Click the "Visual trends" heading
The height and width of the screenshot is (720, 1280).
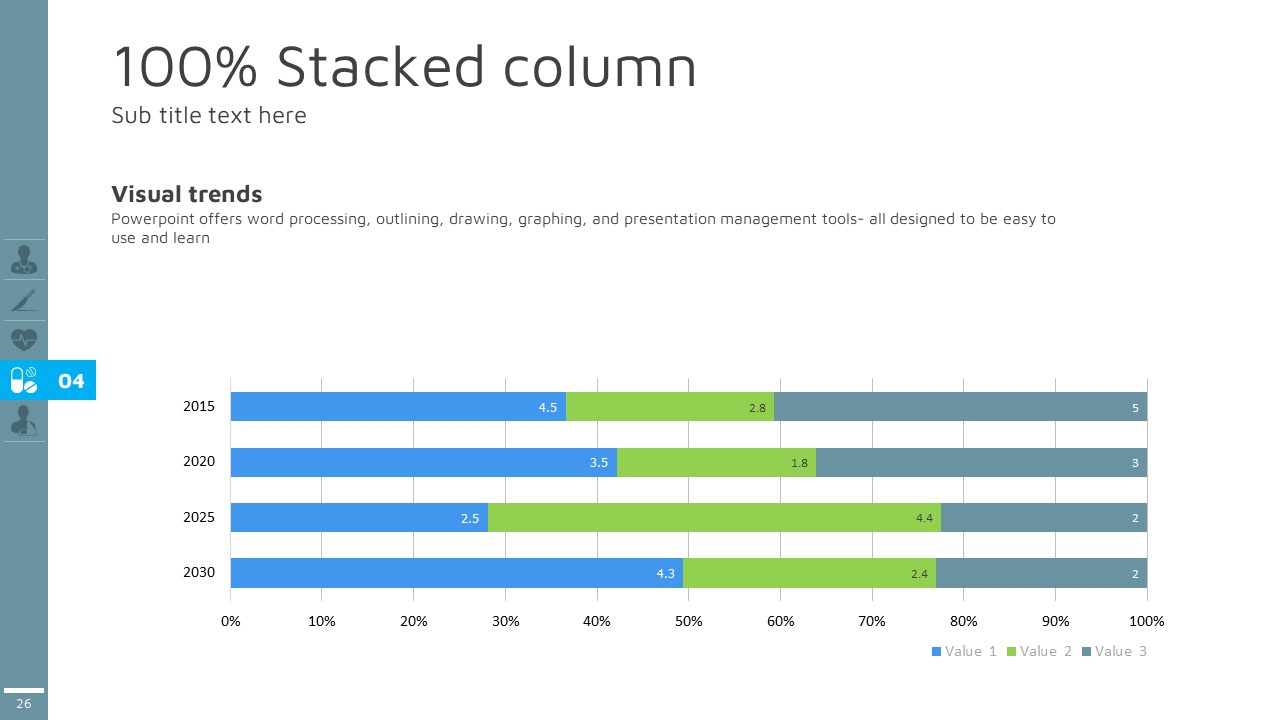187,194
